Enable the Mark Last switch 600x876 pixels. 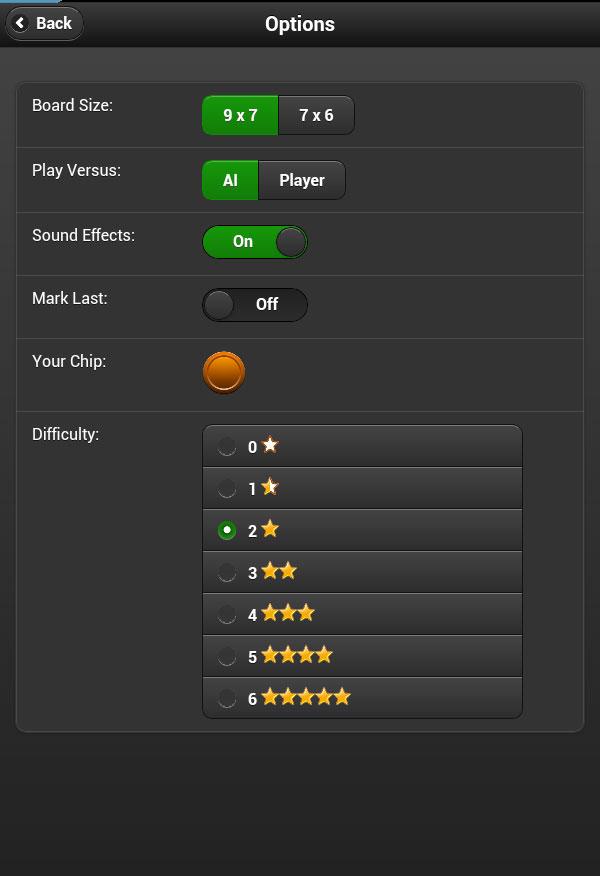tap(255, 304)
